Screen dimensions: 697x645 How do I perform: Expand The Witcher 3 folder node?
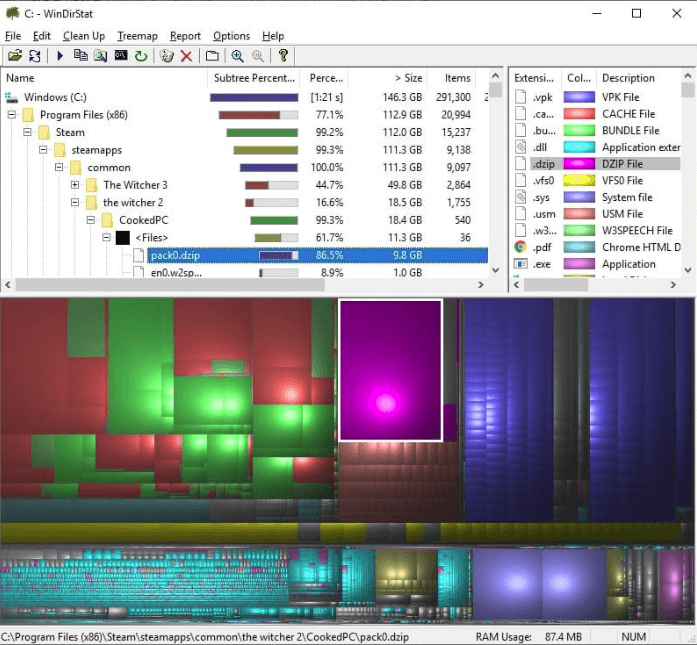pyautogui.click(x=75, y=185)
